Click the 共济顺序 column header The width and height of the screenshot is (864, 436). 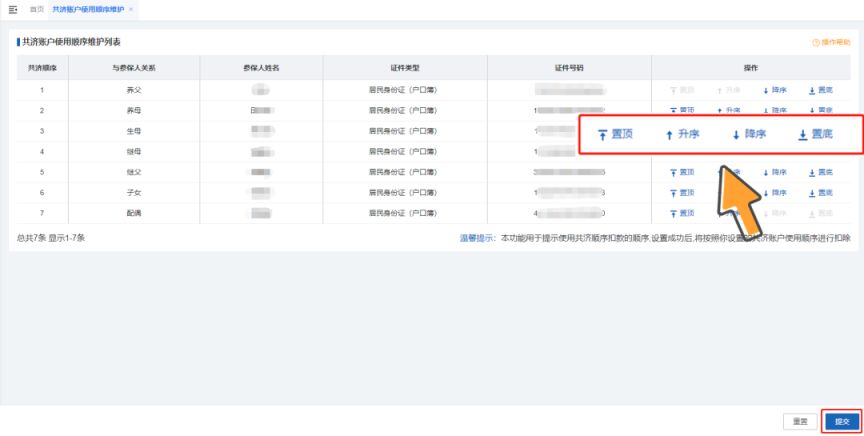click(x=42, y=68)
